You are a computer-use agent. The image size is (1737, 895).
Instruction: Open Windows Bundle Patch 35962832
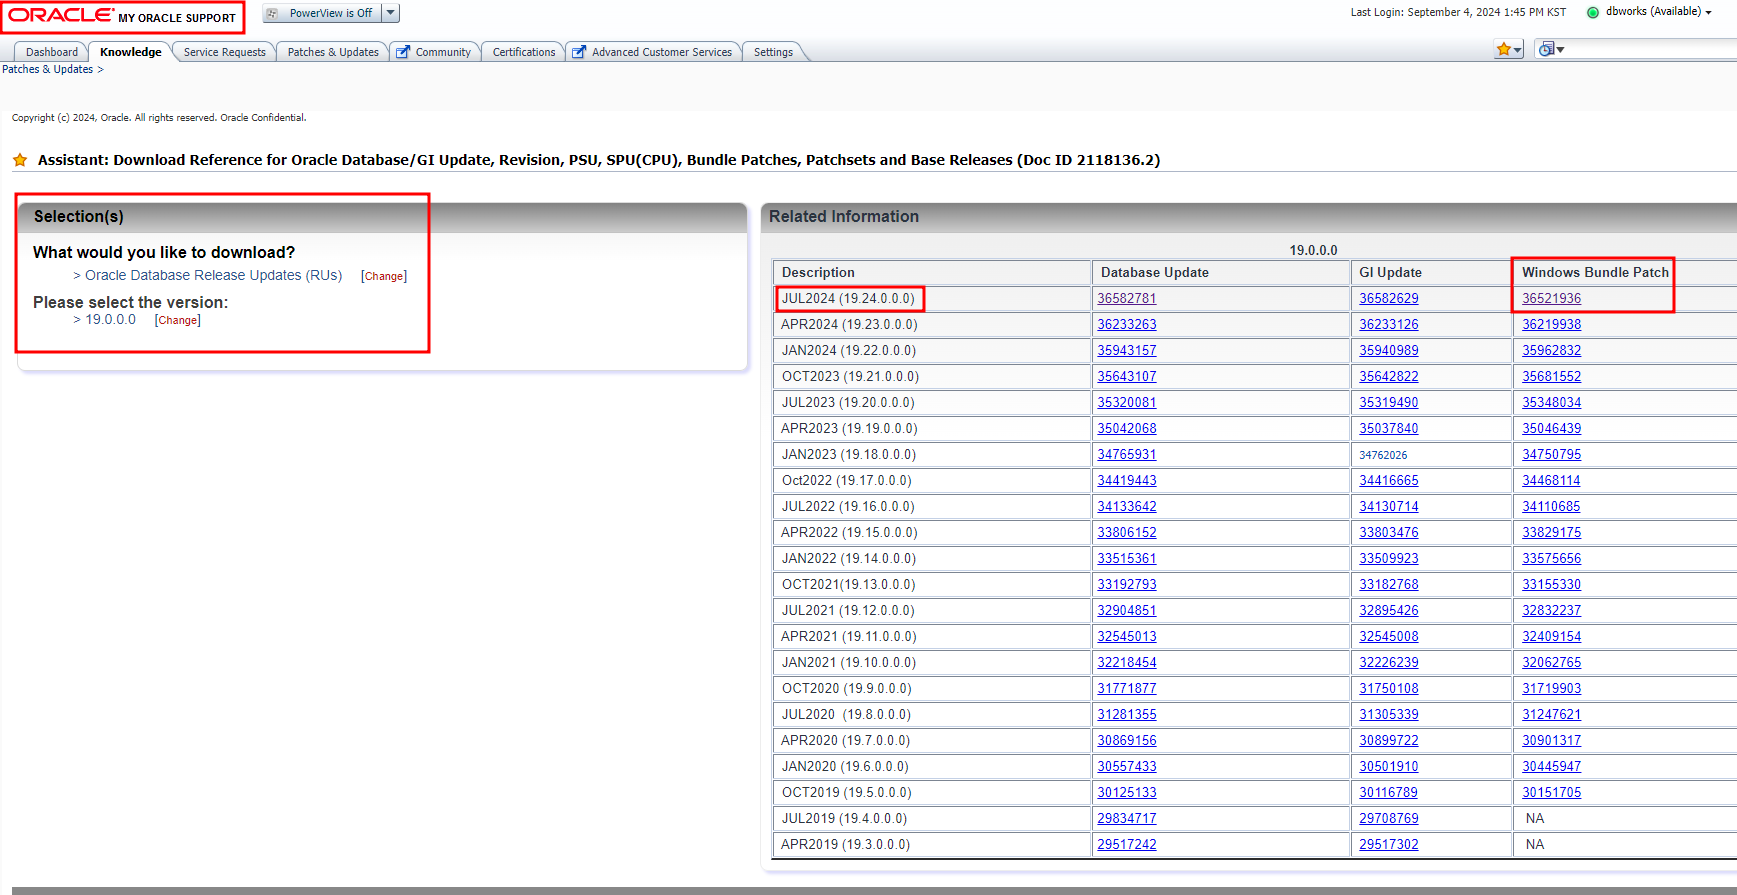[x=1551, y=351]
